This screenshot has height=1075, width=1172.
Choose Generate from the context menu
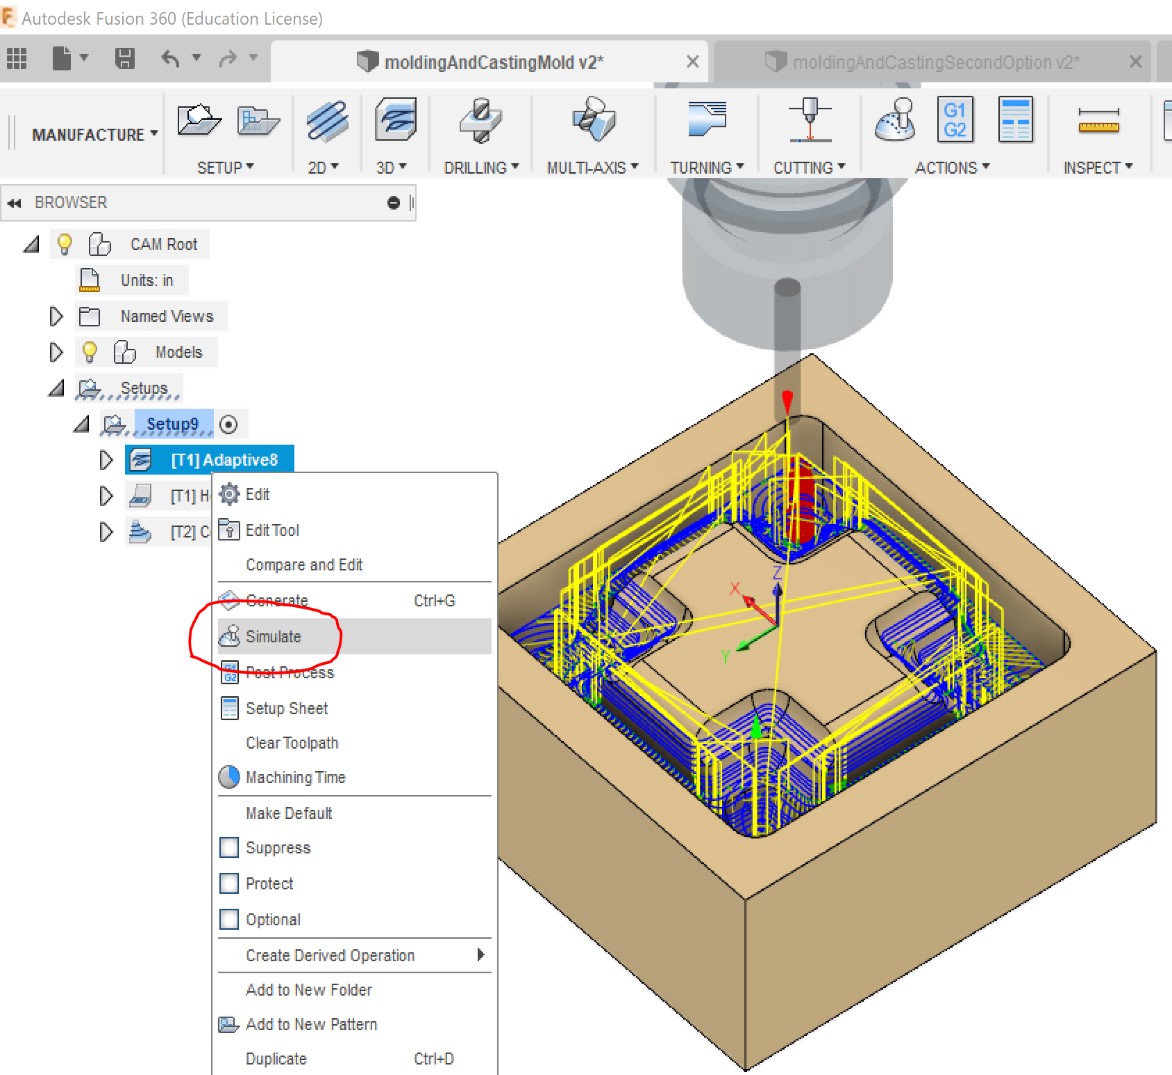[x=354, y=600]
